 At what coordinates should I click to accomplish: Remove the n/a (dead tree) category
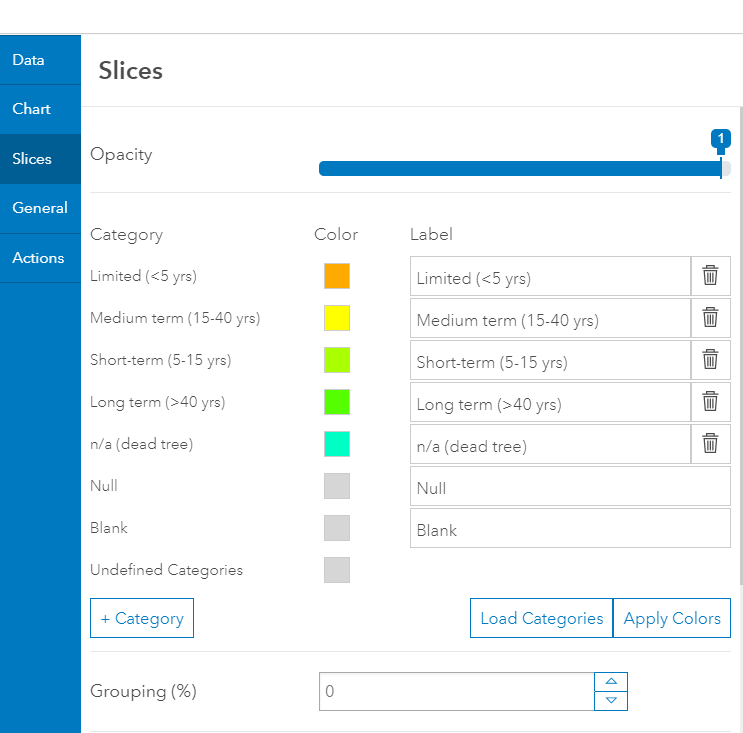[710, 444]
